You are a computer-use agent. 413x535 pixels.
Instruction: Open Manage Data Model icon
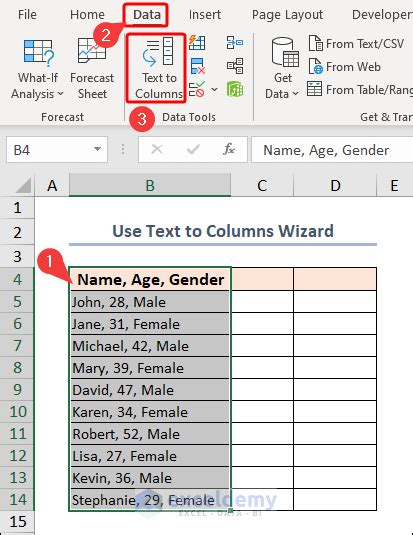coord(235,89)
